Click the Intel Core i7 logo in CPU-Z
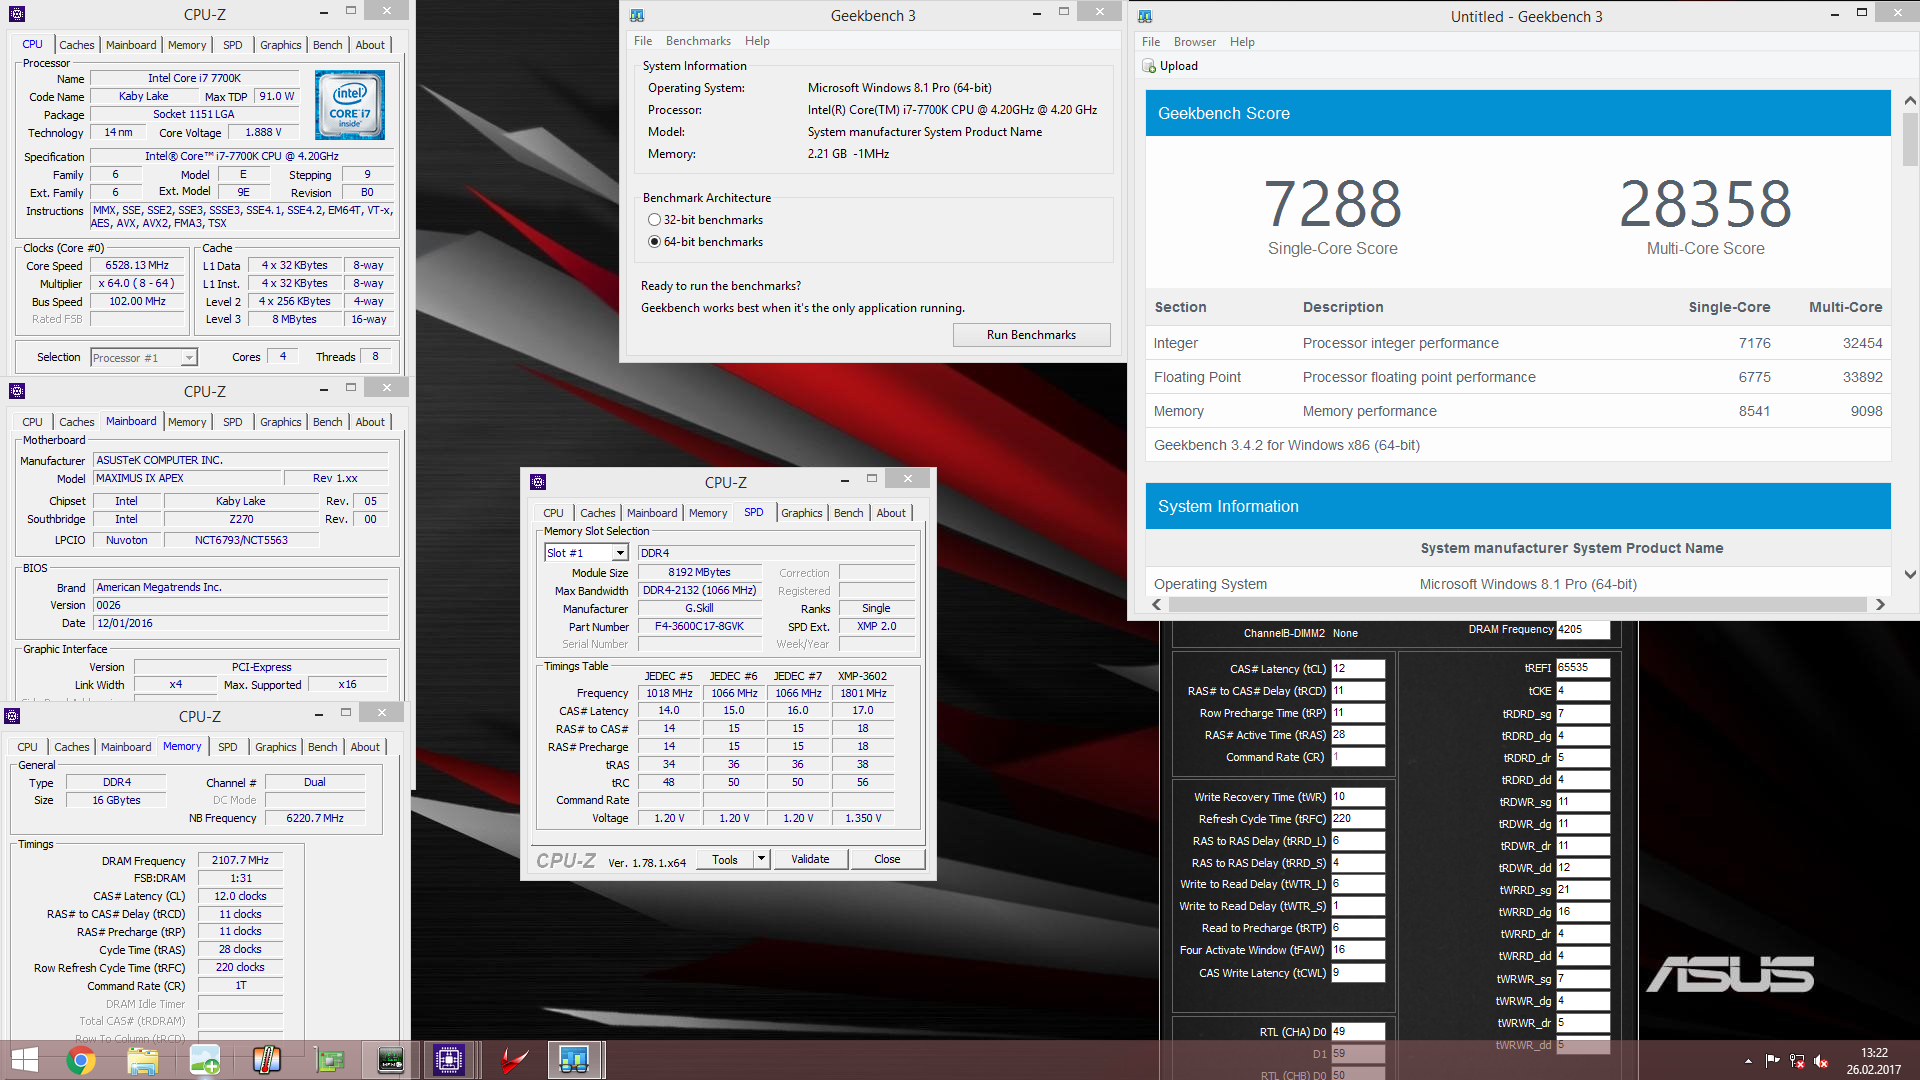The height and width of the screenshot is (1080, 1920). click(x=350, y=105)
